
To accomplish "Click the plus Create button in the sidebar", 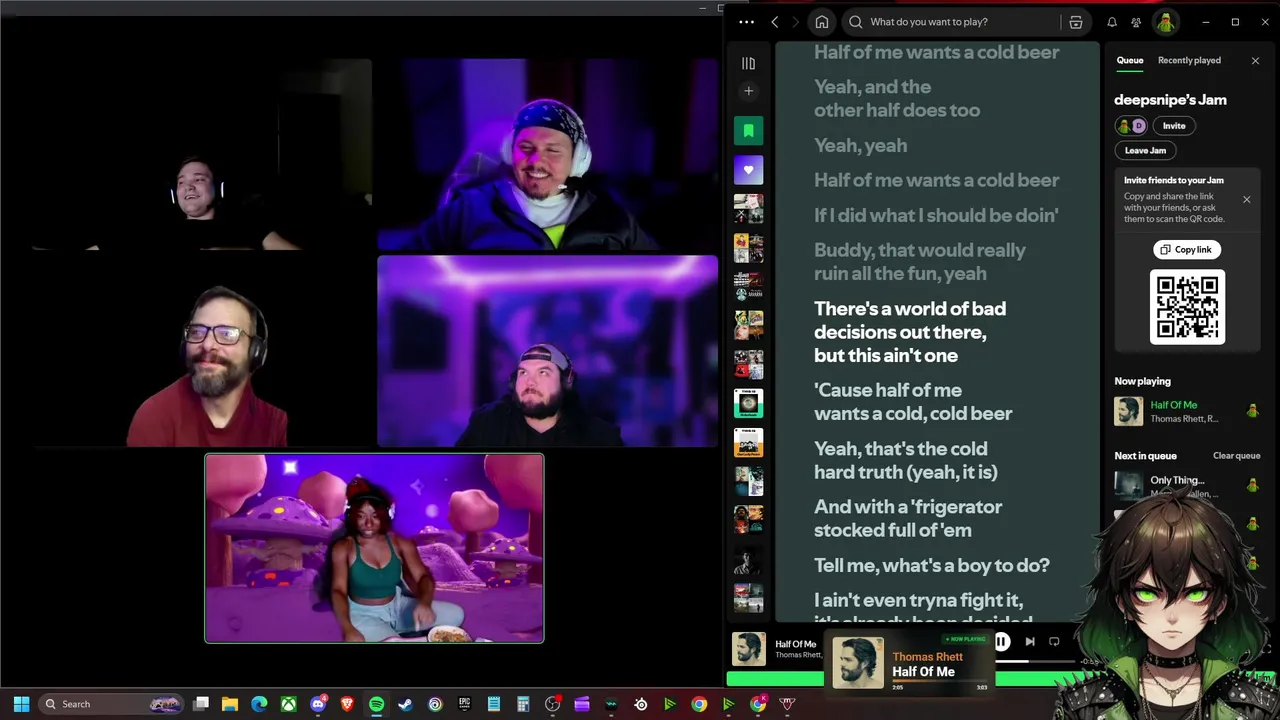I will click(748, 91).
